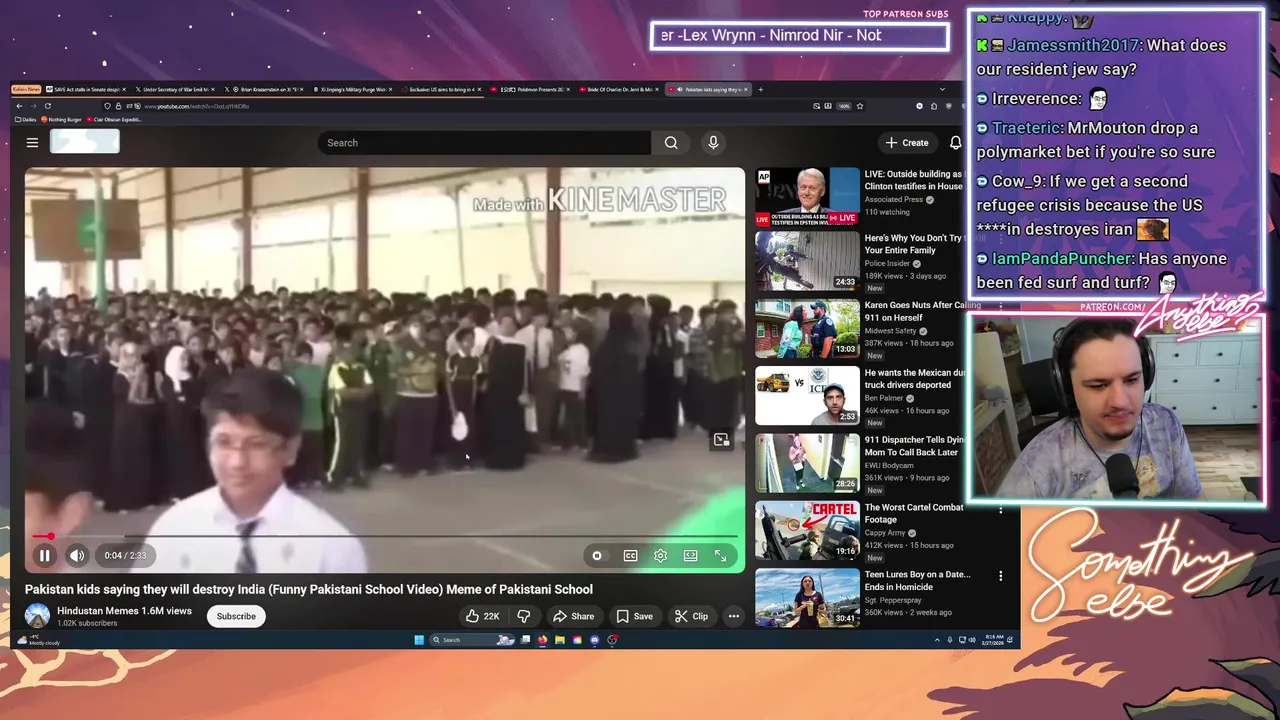The width and height of the screenshot is (1280, 720).
Task: Open more actions three-dot menu
Action: click(x=734, y=616)
